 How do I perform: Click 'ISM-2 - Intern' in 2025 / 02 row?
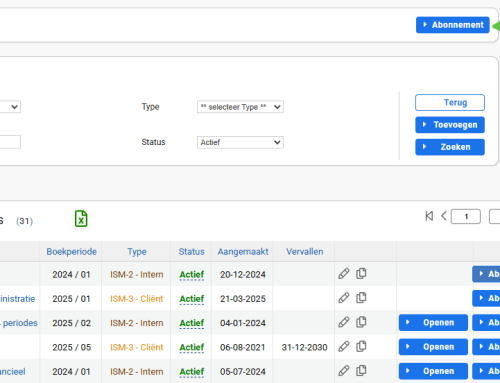coord(137,323)
